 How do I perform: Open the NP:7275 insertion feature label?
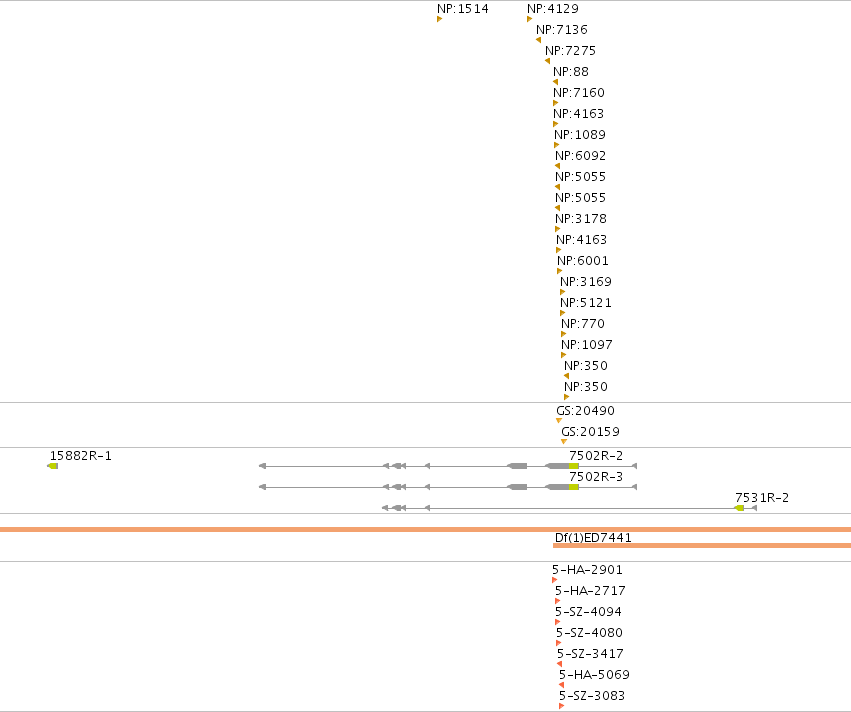point(570,50)
